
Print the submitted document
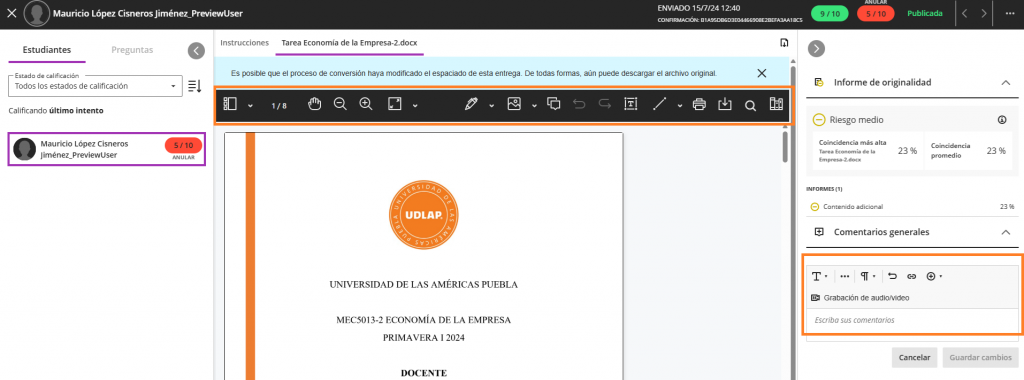click(699, 104)
